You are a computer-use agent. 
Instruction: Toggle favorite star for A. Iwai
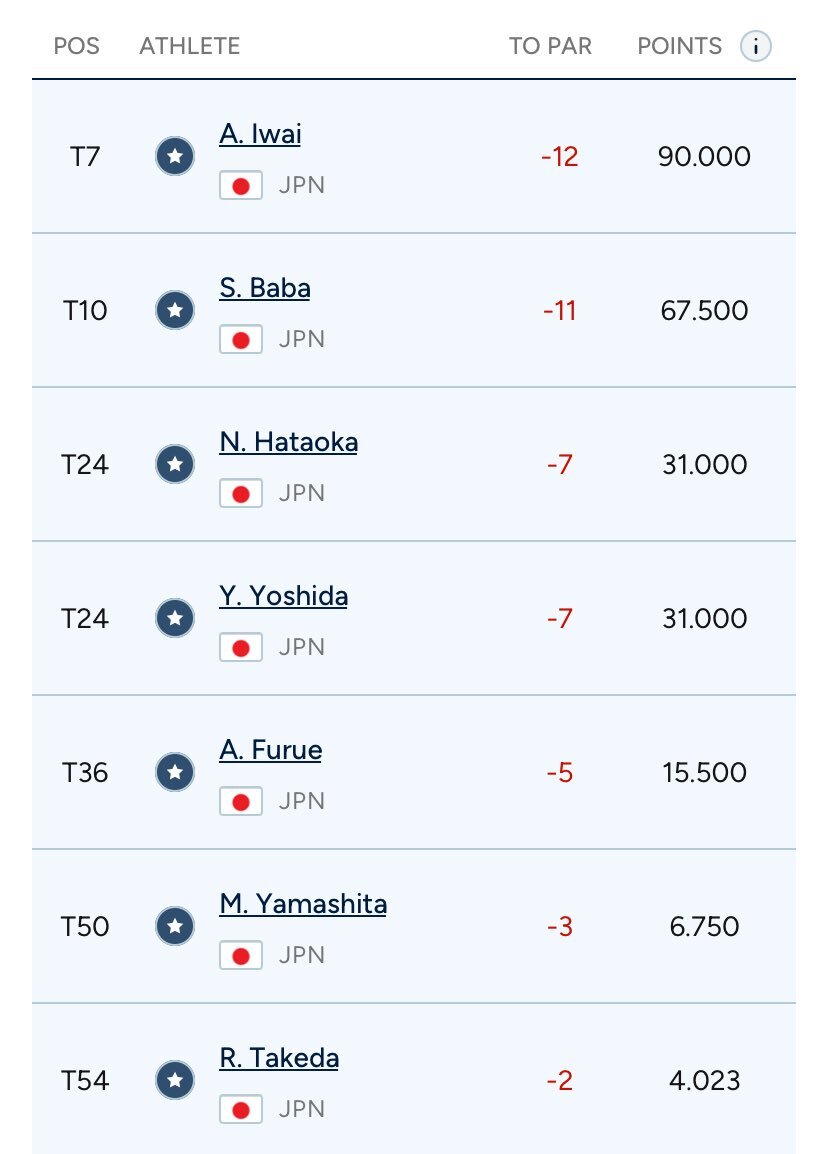click(x=175, y=156)
